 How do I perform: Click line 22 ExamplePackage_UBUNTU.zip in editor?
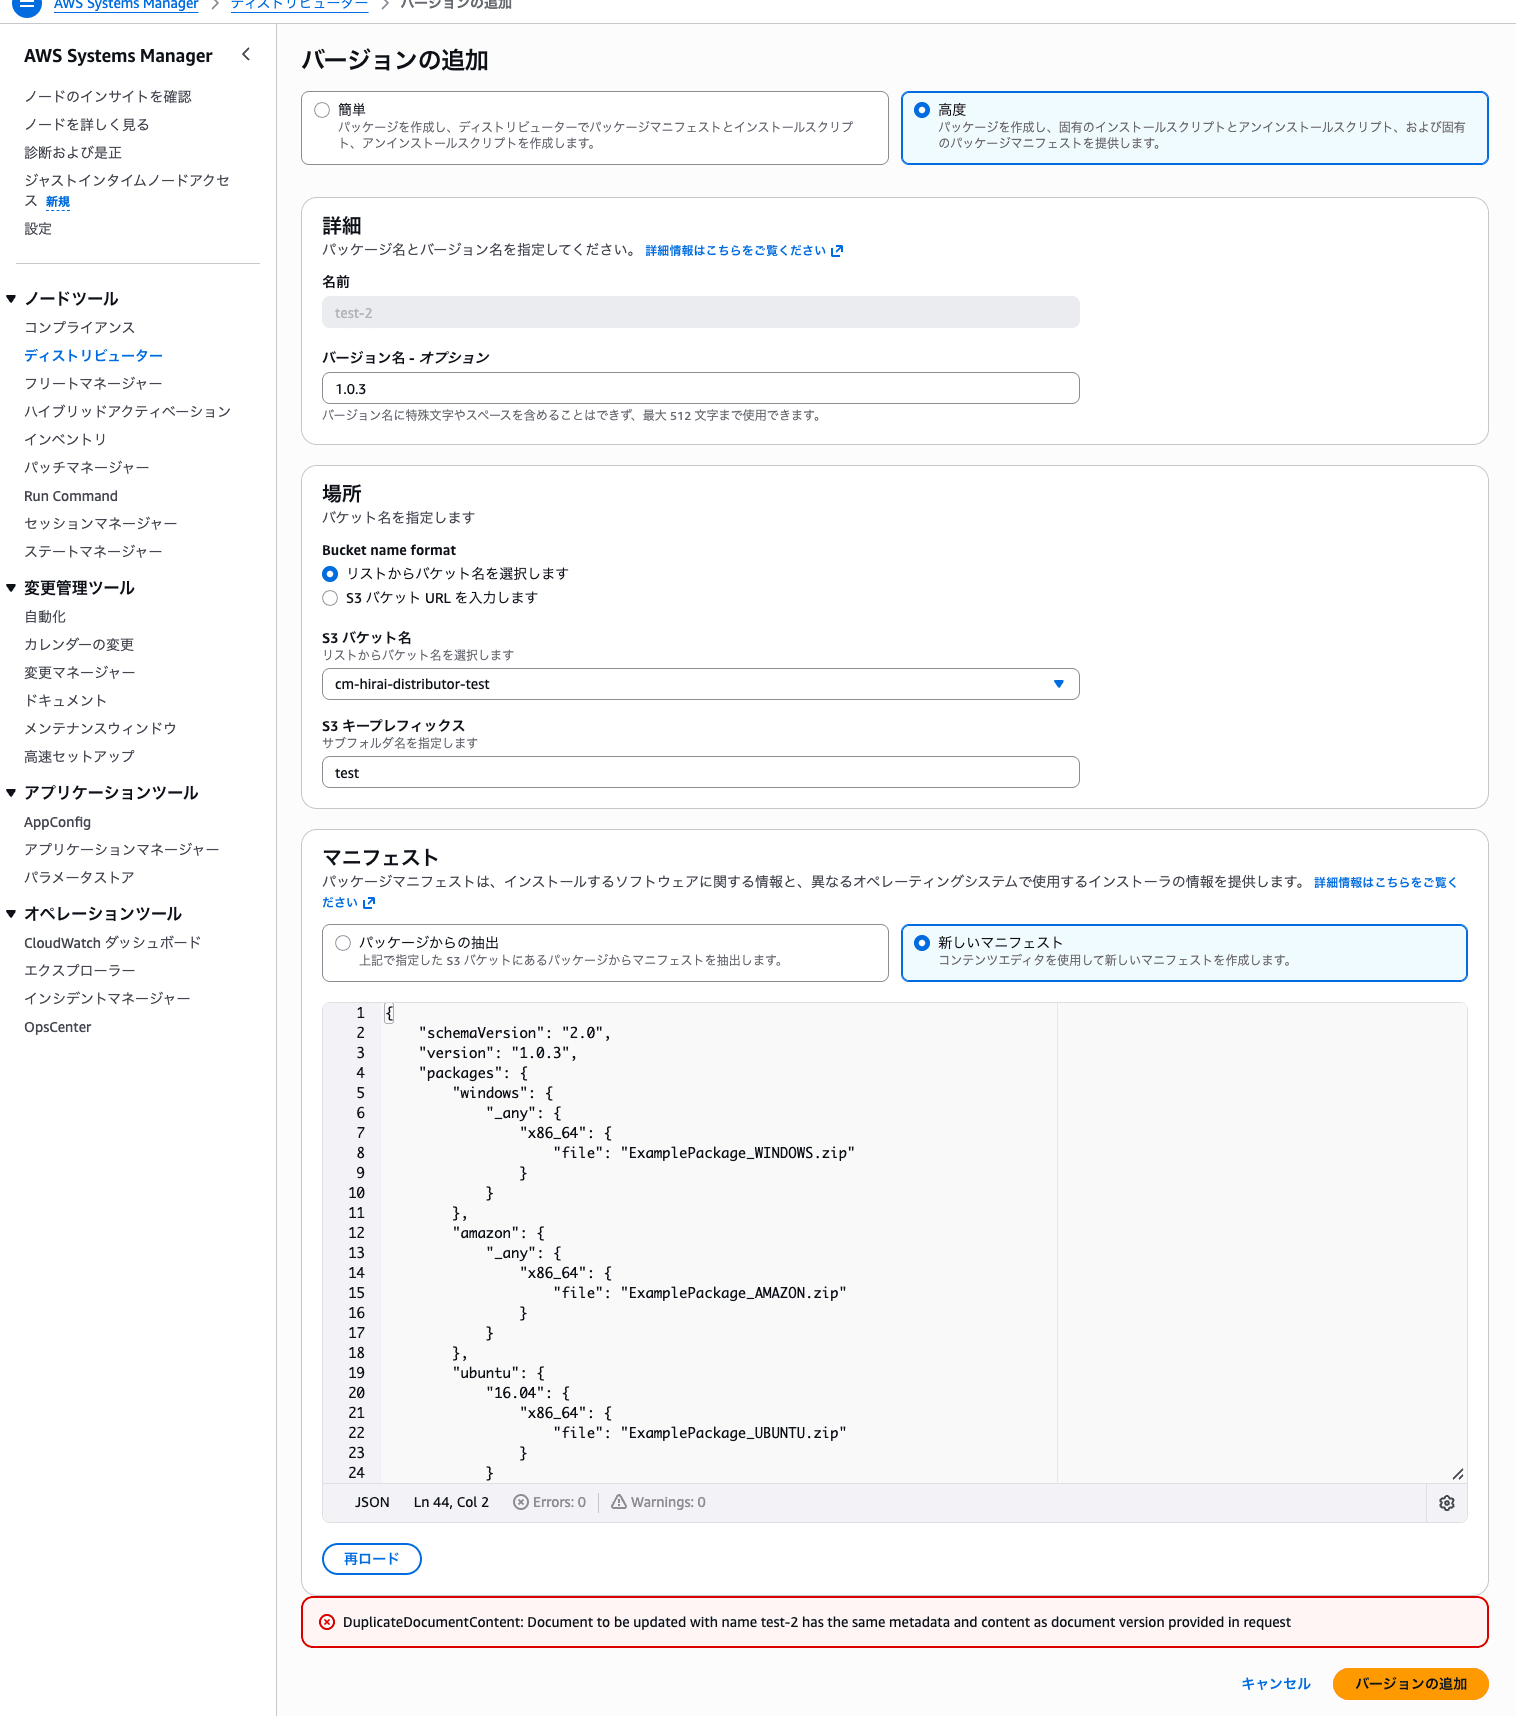tap(734, 1433)
